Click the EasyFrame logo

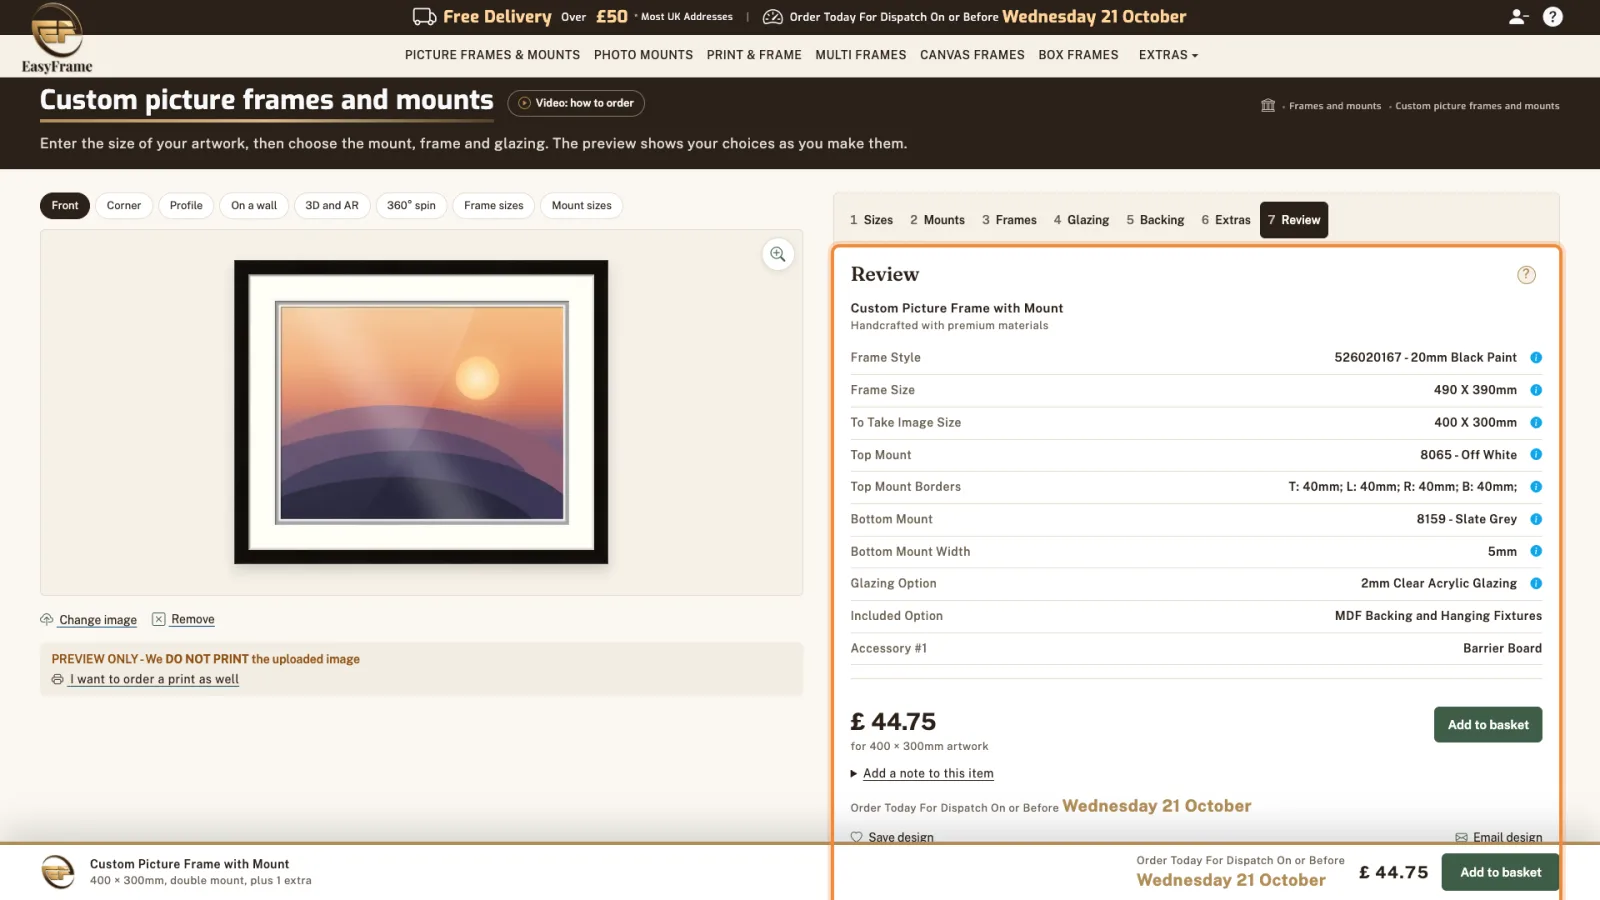tap(57, 39)
